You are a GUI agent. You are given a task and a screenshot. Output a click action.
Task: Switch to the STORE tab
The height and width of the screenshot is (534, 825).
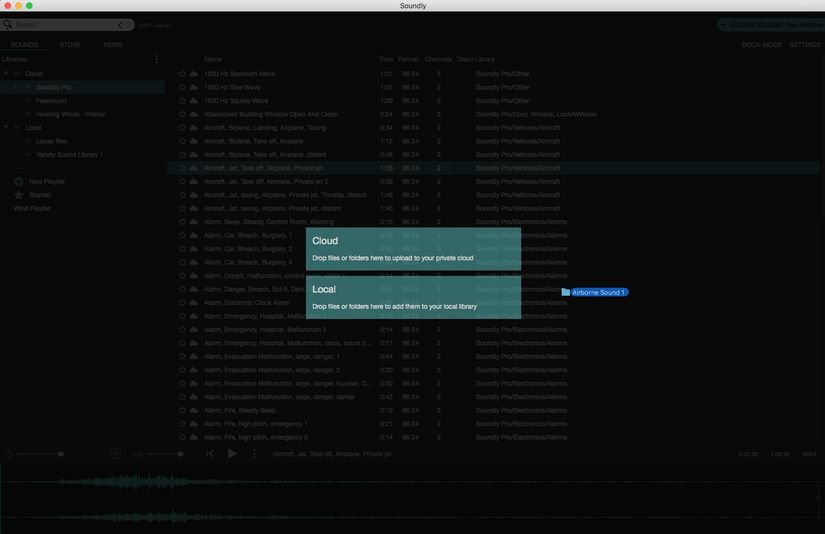point(70,45)
